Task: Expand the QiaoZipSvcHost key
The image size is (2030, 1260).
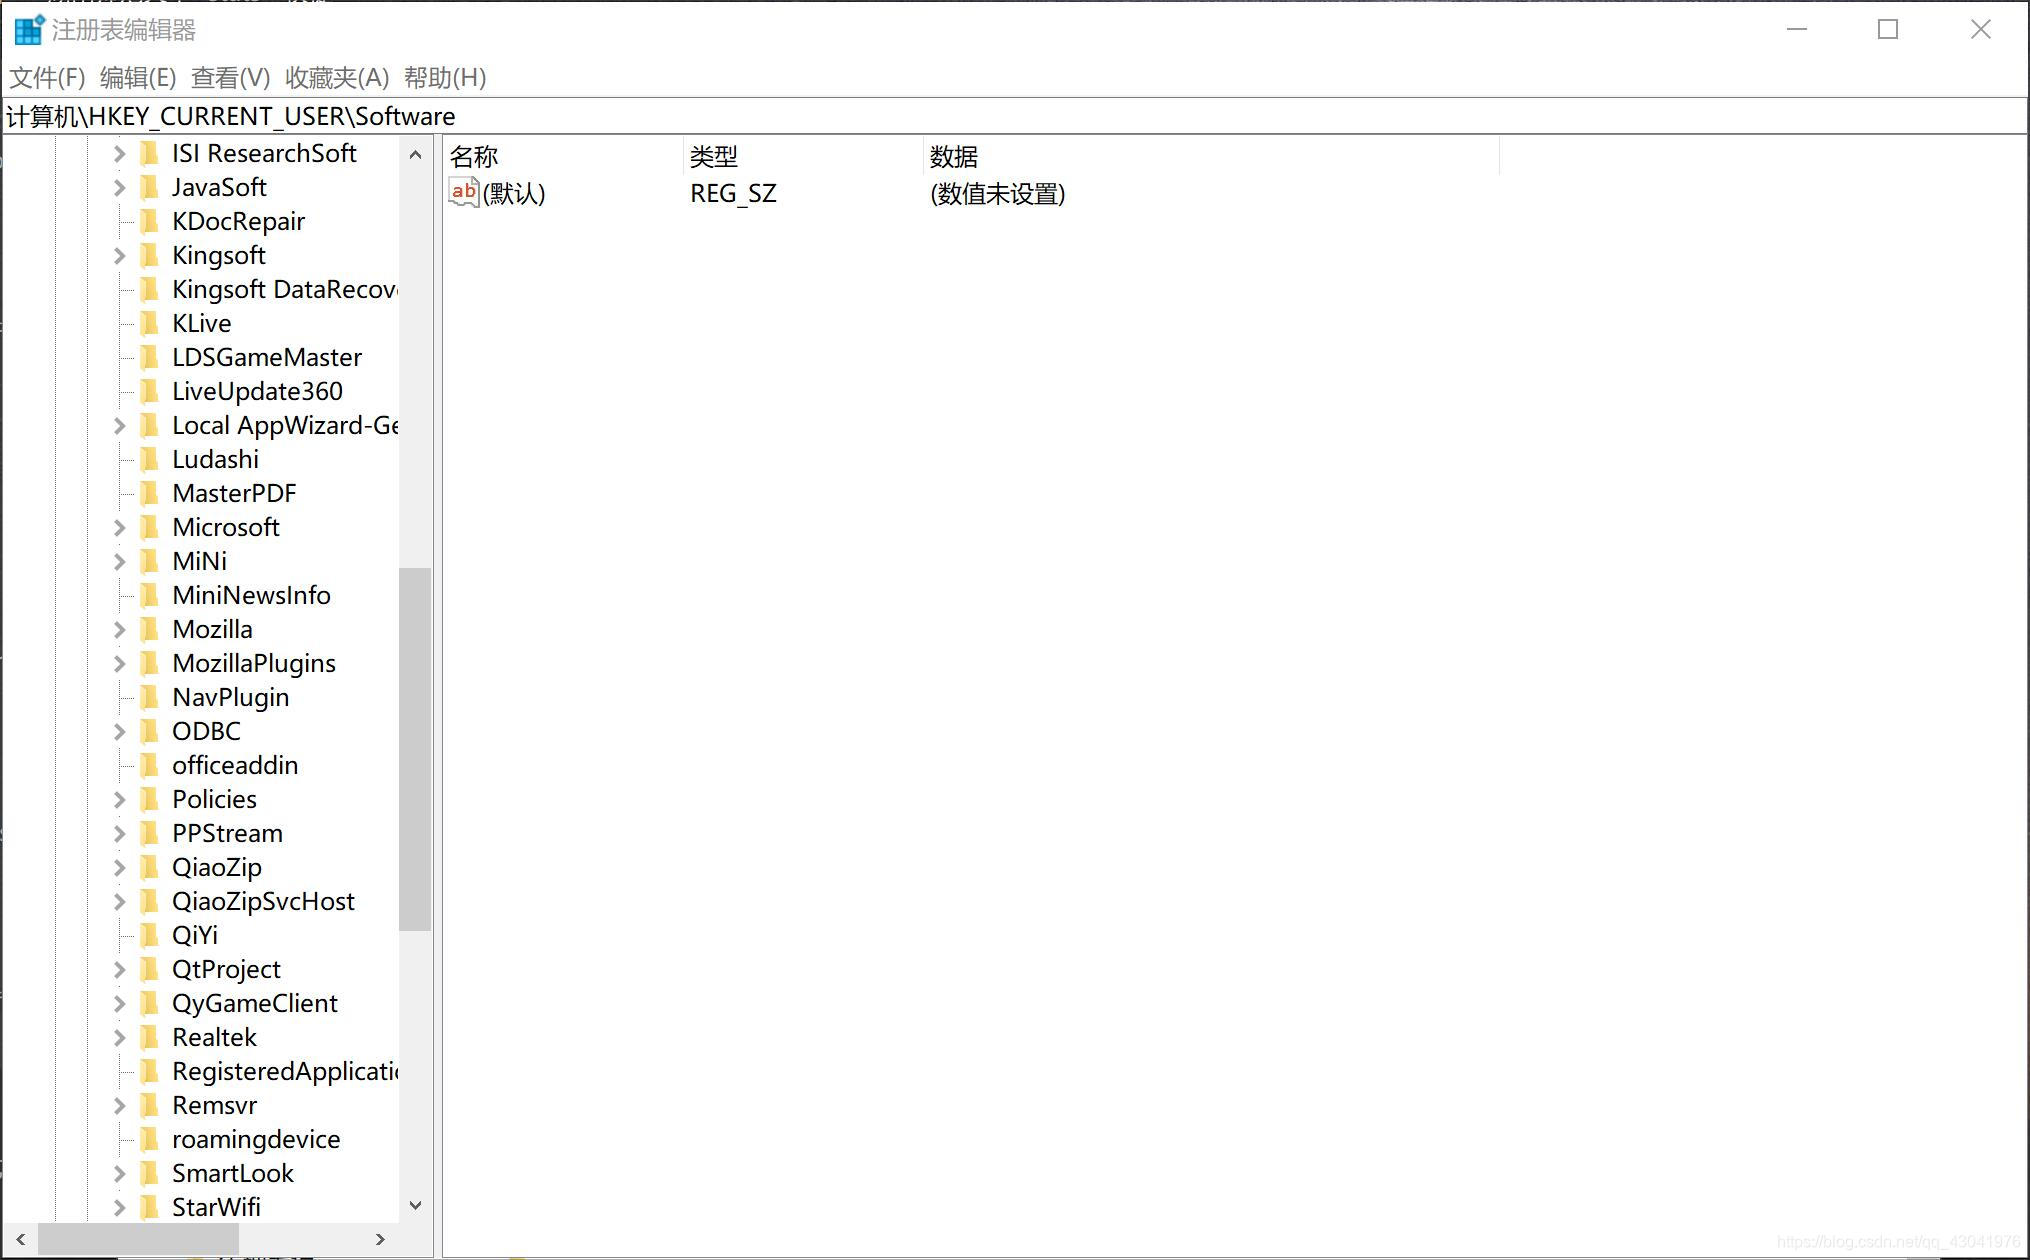Action: tap(119, 902)
